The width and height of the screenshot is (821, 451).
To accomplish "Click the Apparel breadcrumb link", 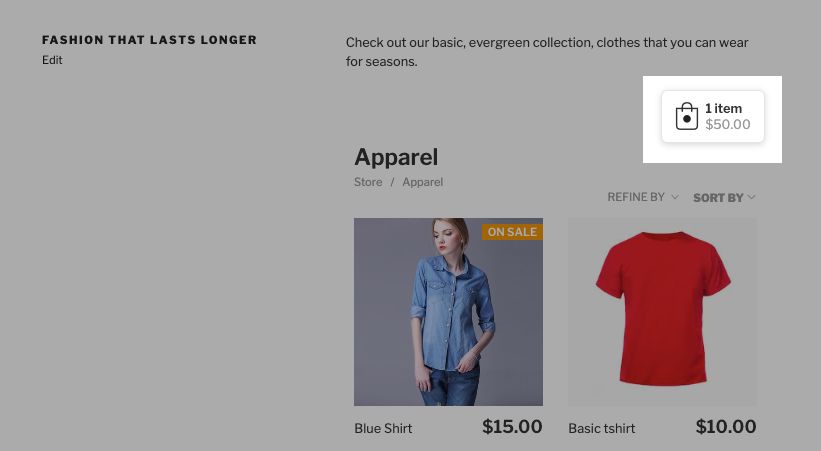I will click(x=423, y=182).
